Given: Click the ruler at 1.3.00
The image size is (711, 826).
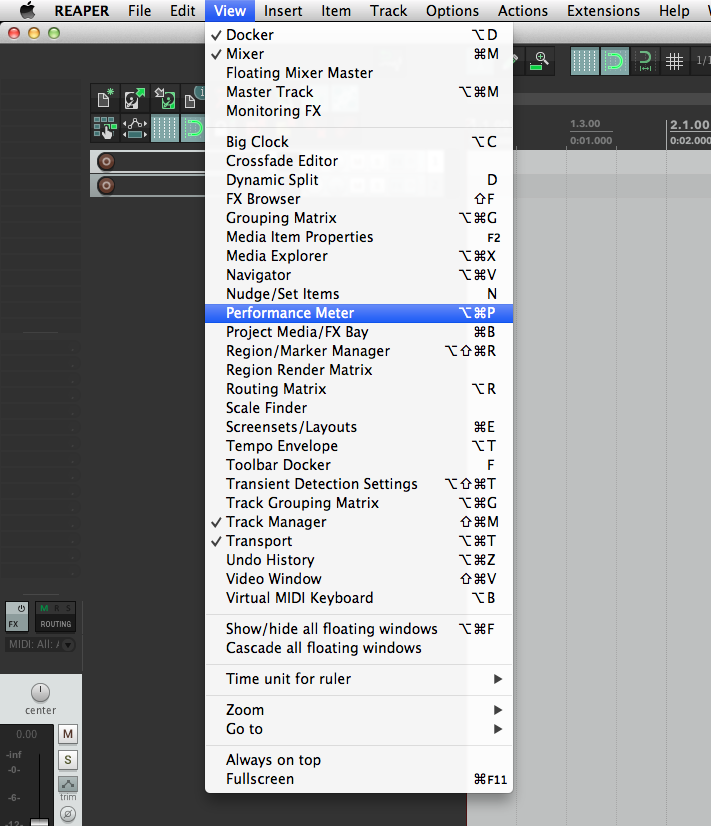Looking at the screenshot, I should [x=585, y=124].
